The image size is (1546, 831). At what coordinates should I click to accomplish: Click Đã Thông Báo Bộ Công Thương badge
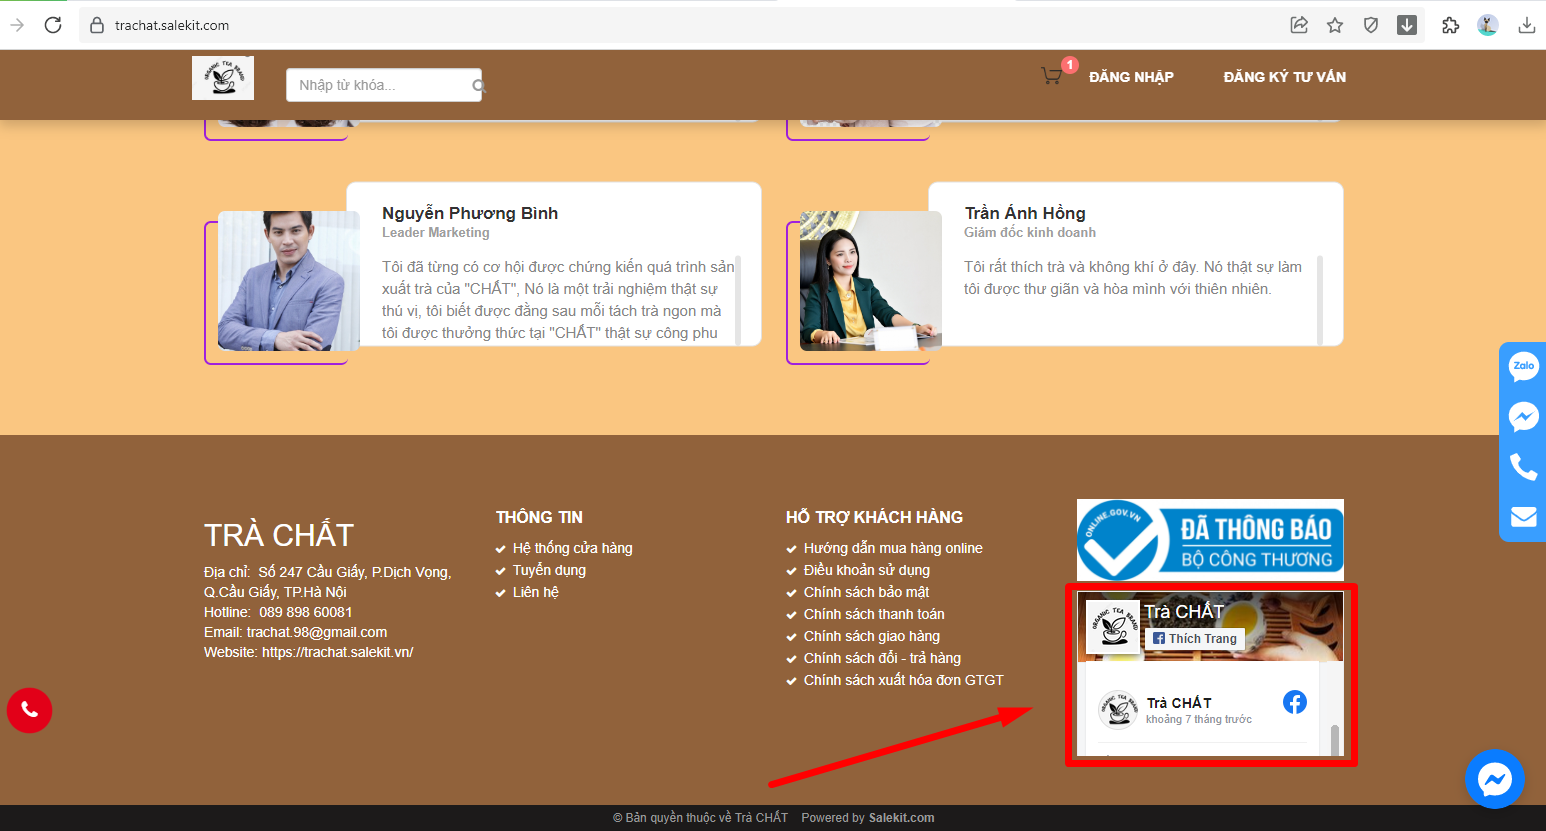(1210, 540)
